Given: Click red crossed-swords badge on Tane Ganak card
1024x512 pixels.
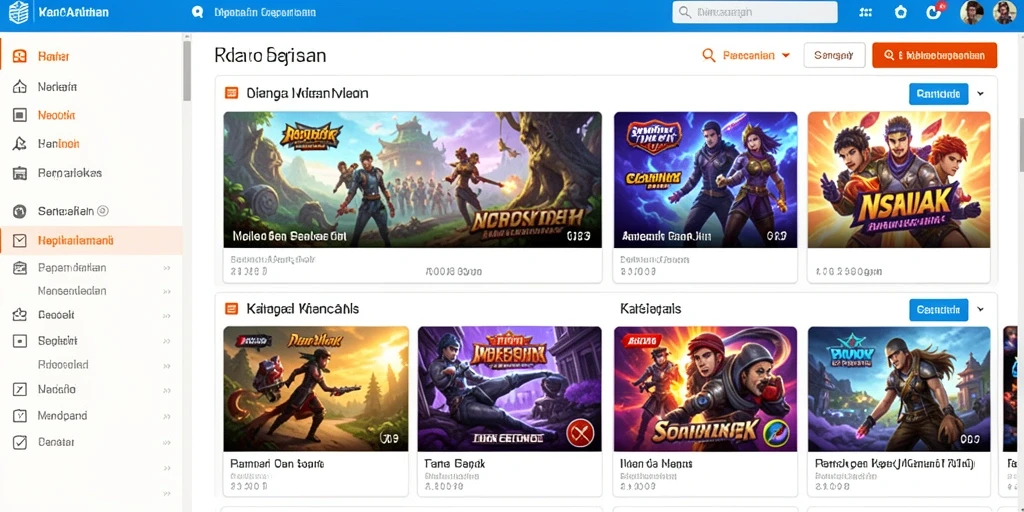Looking at the screenshot, I should [x=581, y=432].
